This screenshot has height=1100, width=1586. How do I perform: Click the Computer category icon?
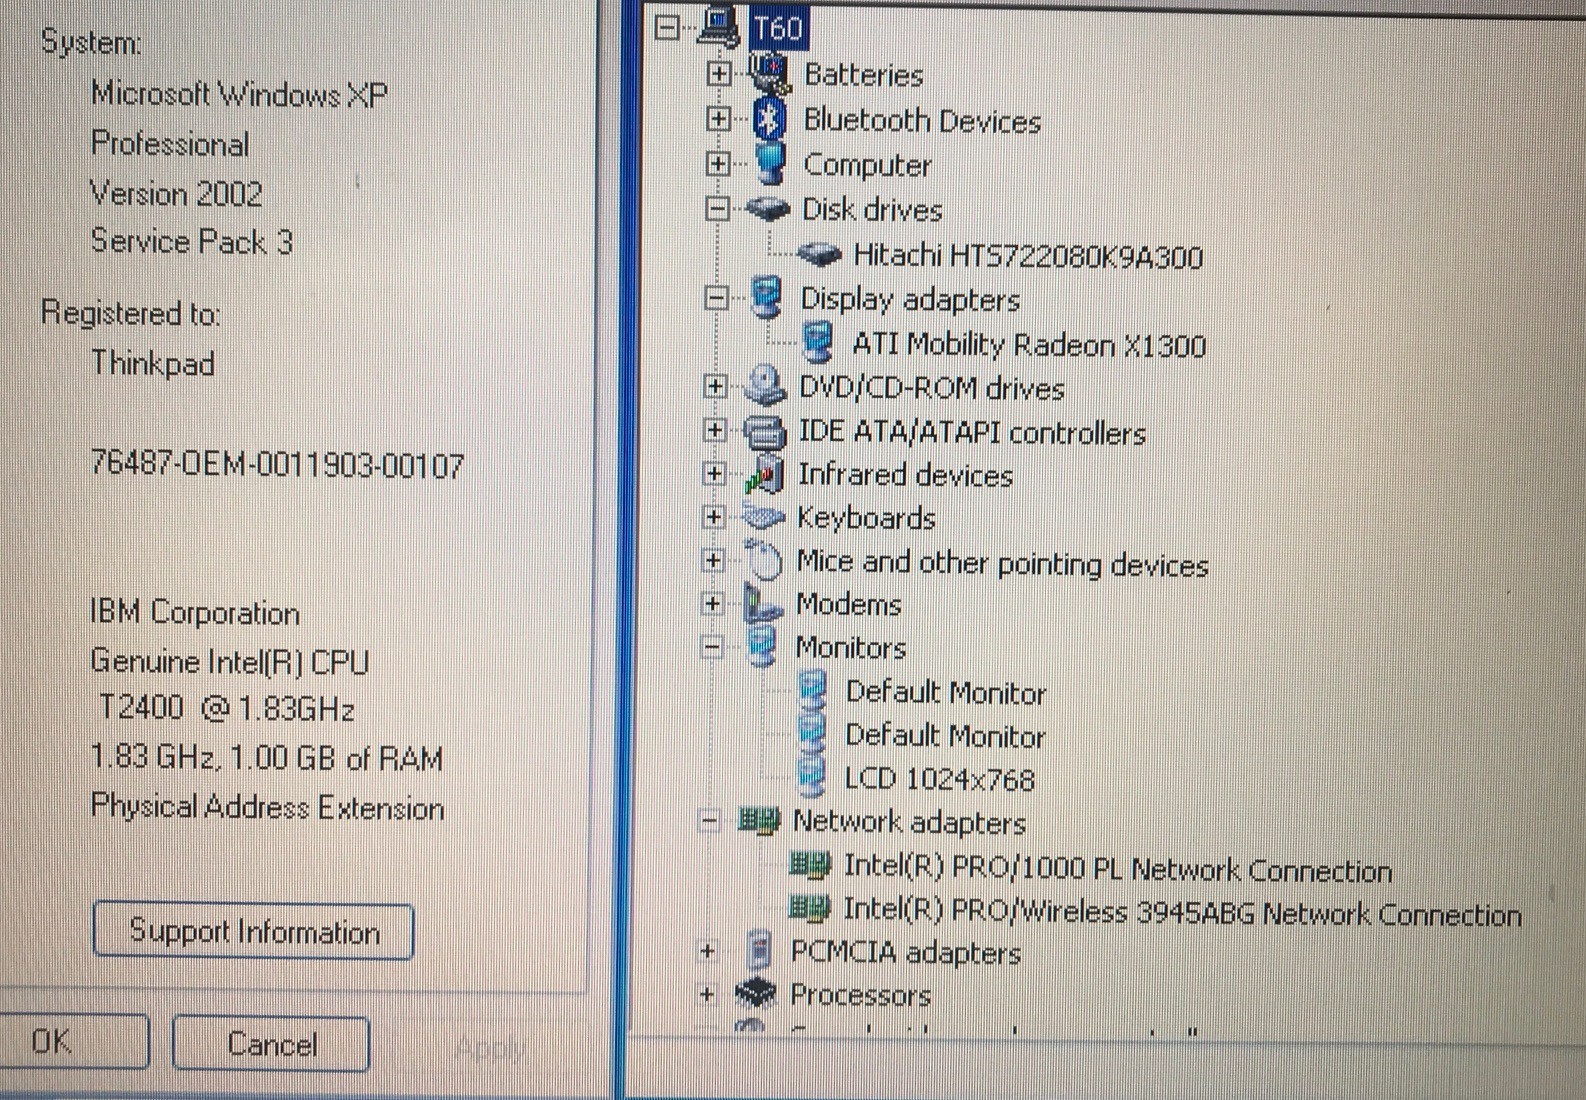(769, 163)
